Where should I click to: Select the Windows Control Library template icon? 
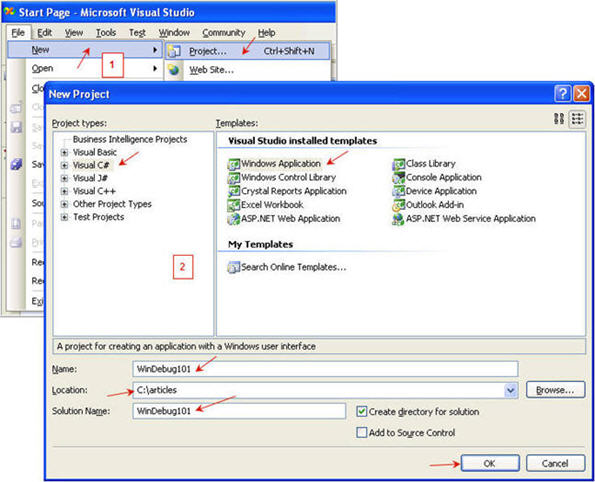(x=233, y=178)
